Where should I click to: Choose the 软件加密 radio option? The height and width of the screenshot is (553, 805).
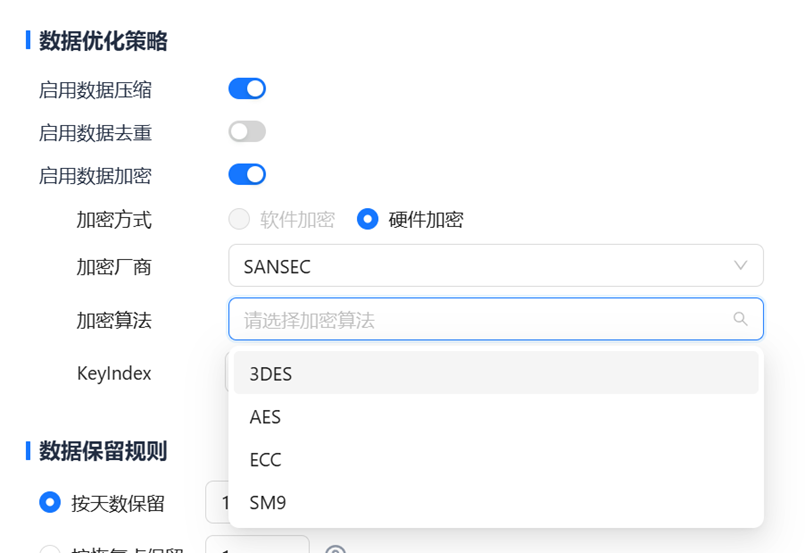point(240,219)
